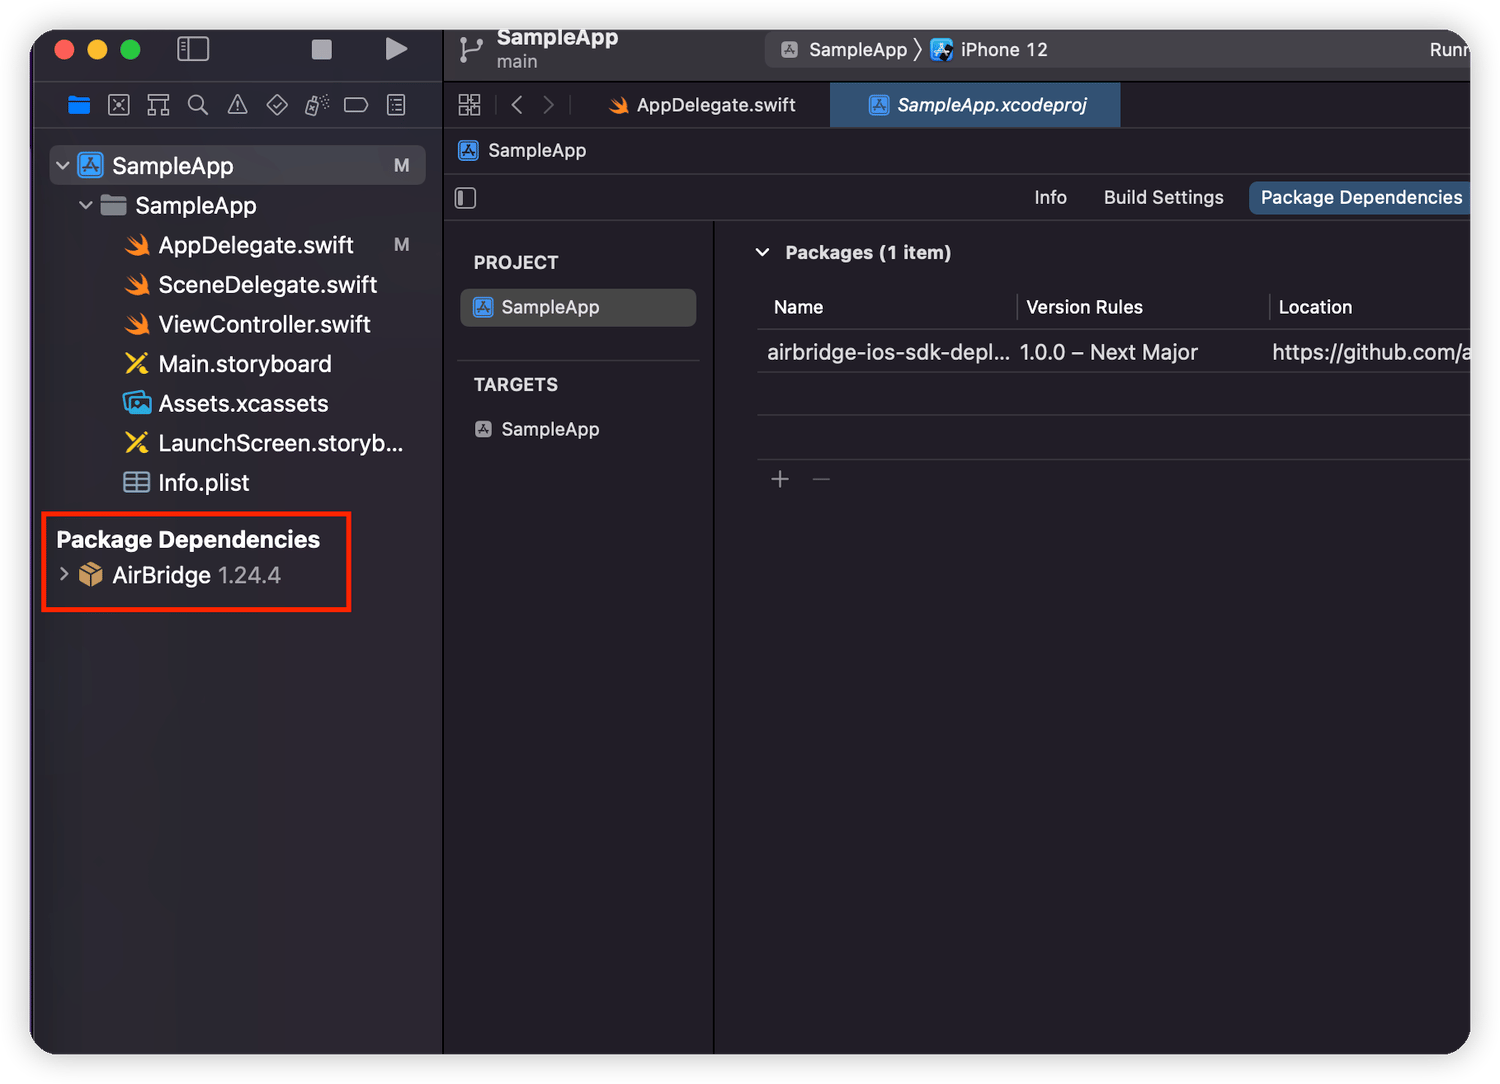Select AirBridge 1.24.4 package
The height and width of the screenshot is (1084, 1500).
coord(196,576)
